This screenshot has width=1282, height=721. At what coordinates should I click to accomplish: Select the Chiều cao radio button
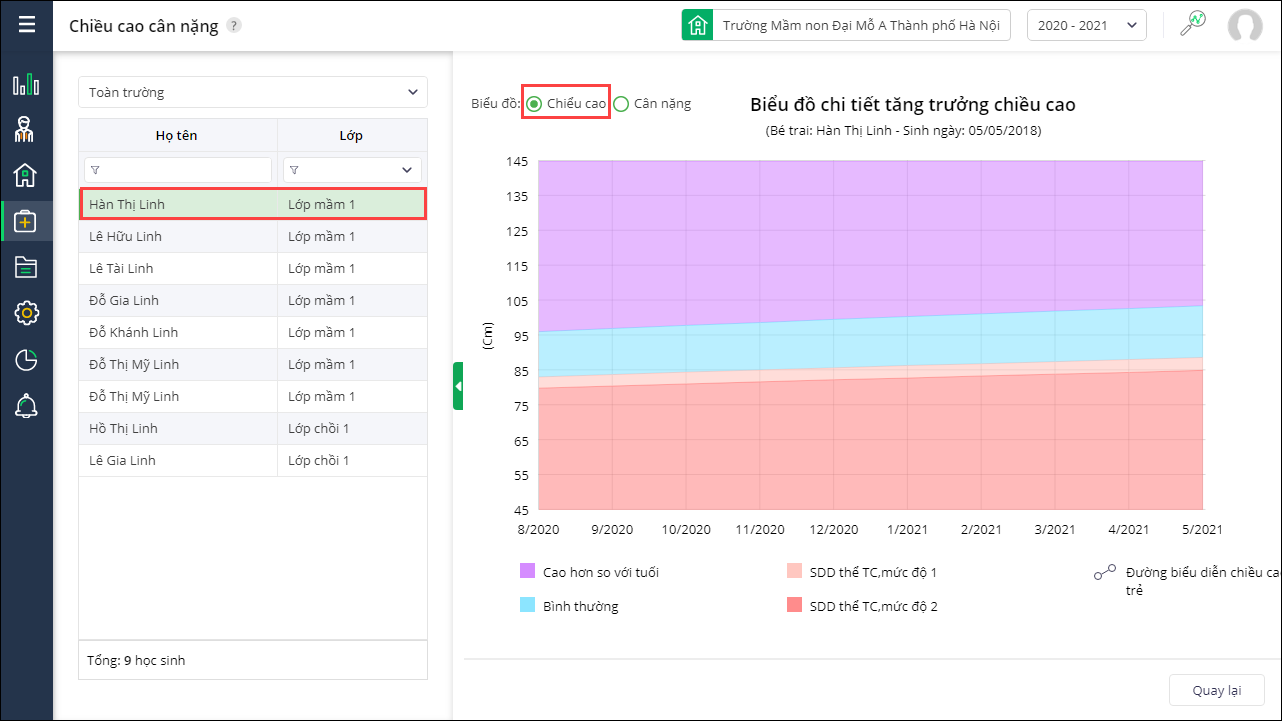tap(535, 104)
